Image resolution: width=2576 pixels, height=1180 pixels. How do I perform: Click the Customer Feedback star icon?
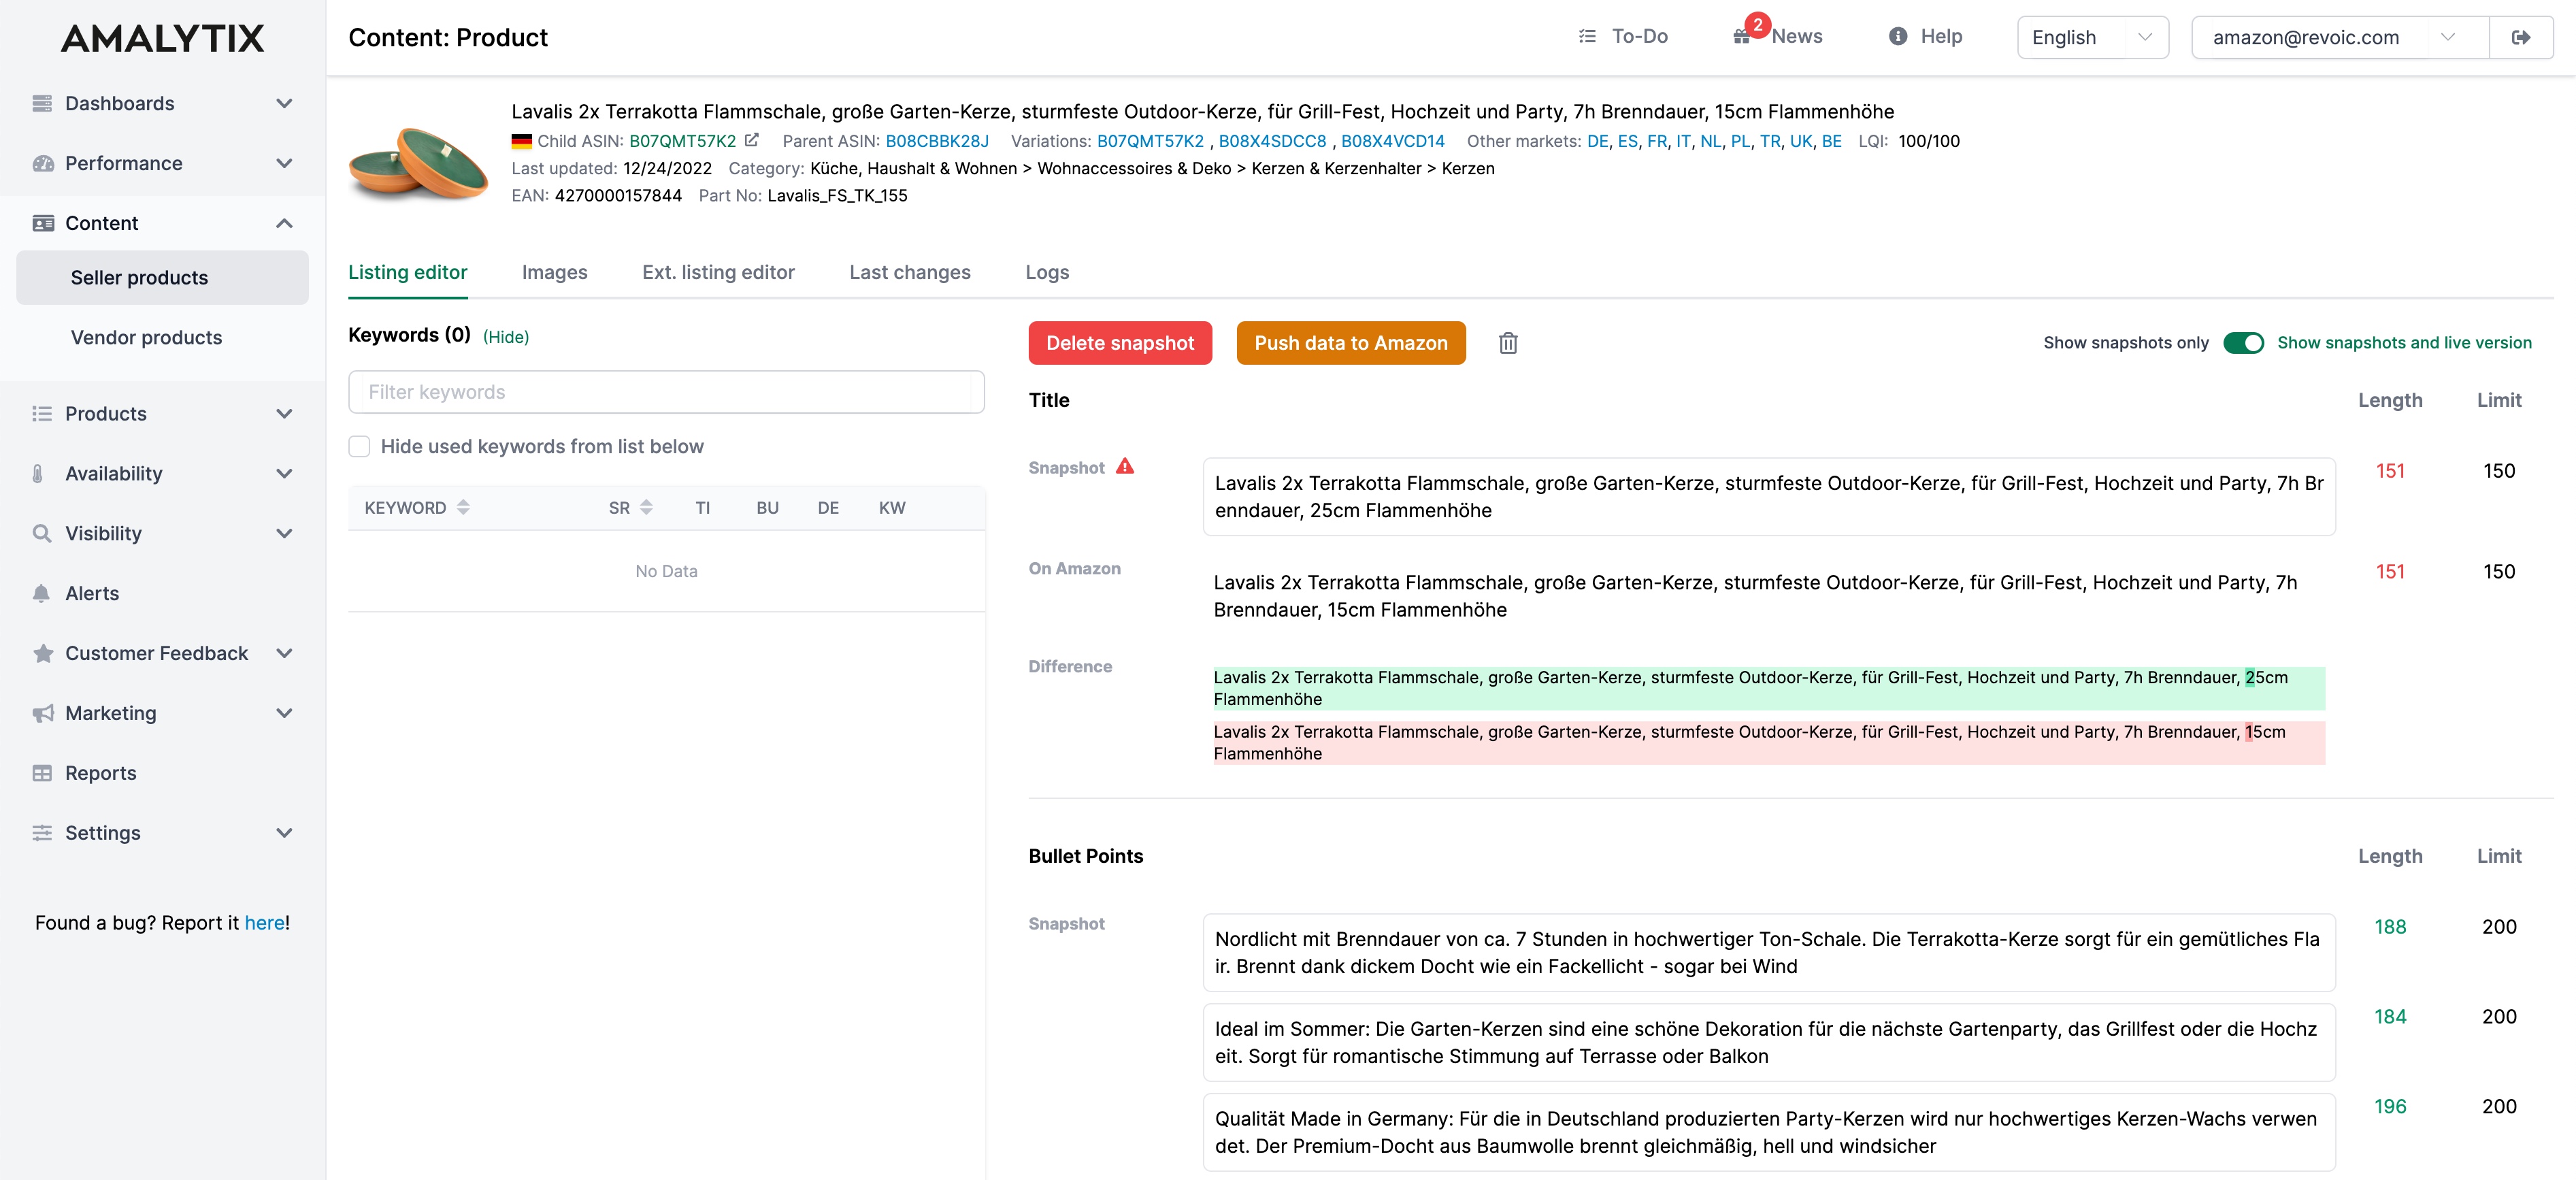[x=42, y=653]
